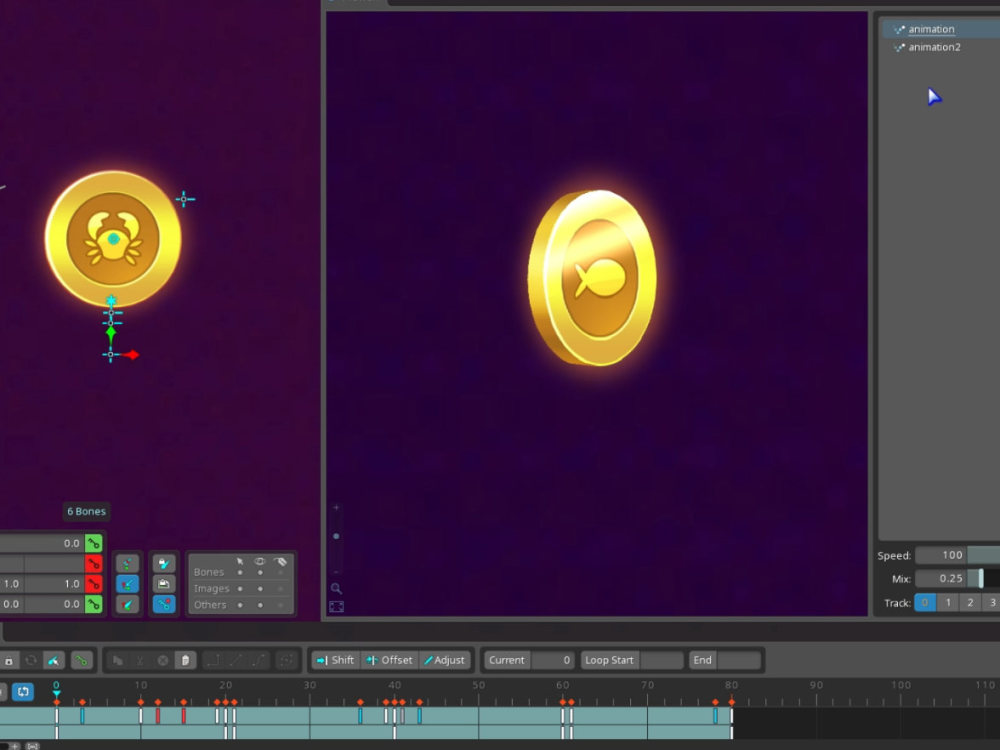Click the copy keys icon in timeline toolbar
Image resolution: width=1000 pixels, height=750 pixels.
click(x=118, y=661)
